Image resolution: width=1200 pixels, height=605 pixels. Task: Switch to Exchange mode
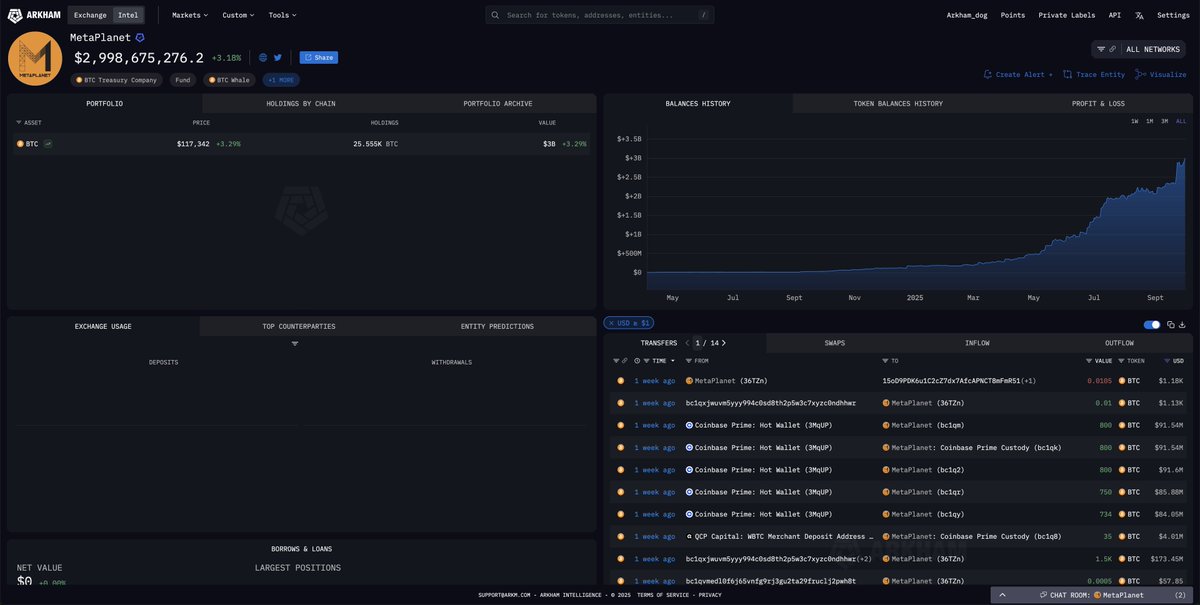pyautogui.click(x=90, y=15)
